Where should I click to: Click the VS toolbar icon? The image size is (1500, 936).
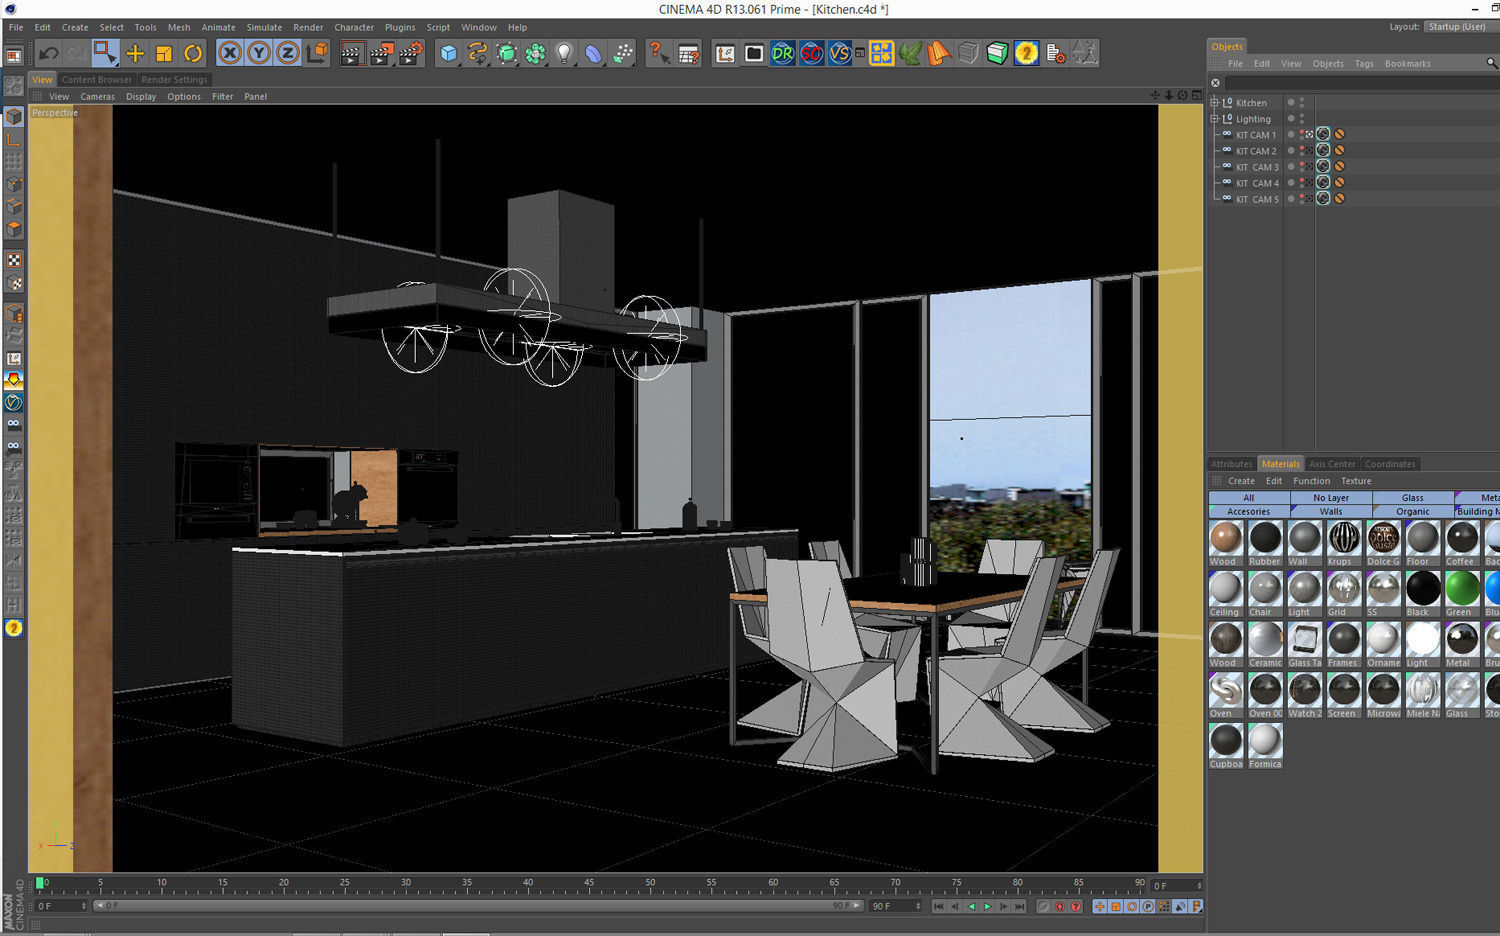point(840,53)
